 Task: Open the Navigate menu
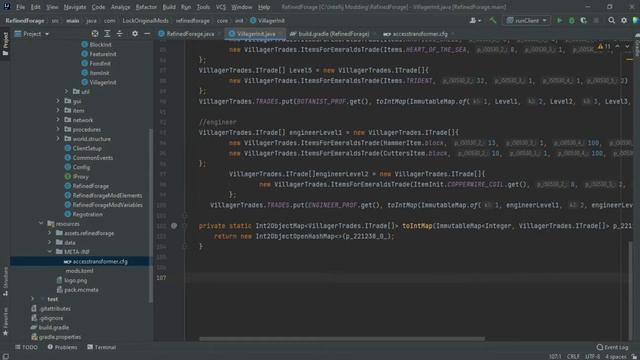coord(75,7)
